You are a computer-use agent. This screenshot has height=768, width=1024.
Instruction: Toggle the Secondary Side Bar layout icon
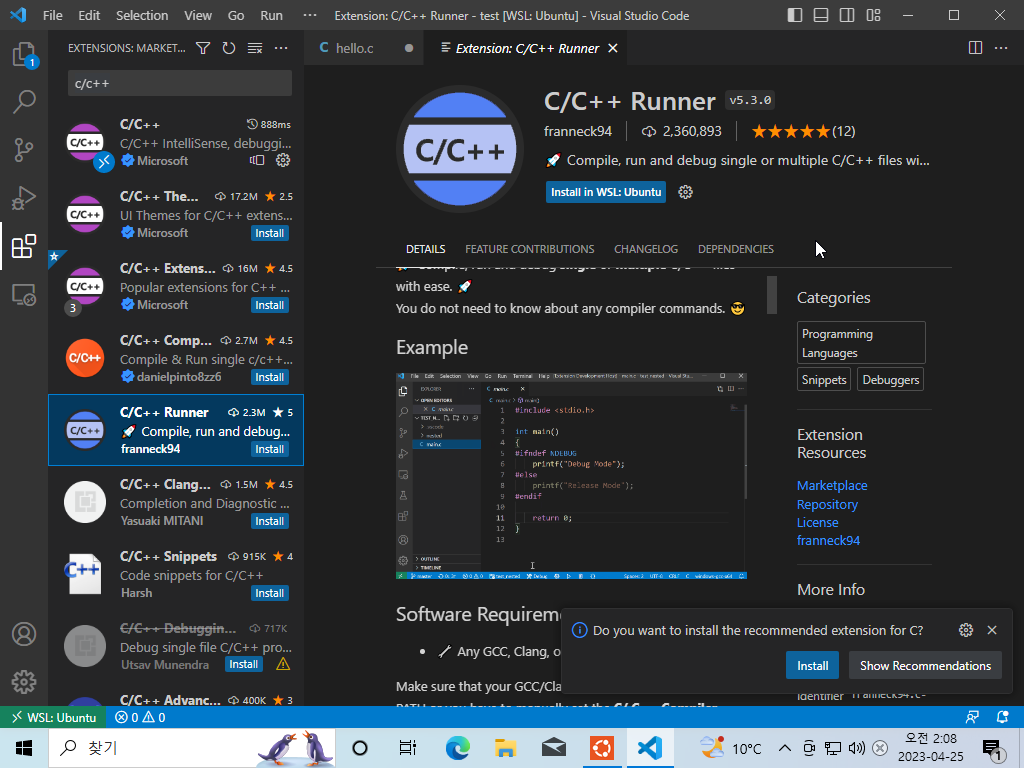point(847,15)
